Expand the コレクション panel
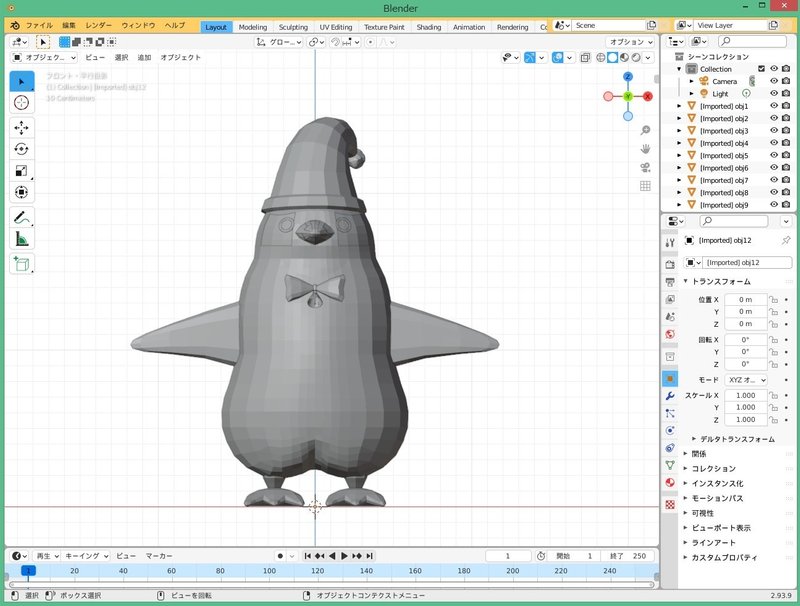The height and width of the screenshot is (606, 800). 713,468
